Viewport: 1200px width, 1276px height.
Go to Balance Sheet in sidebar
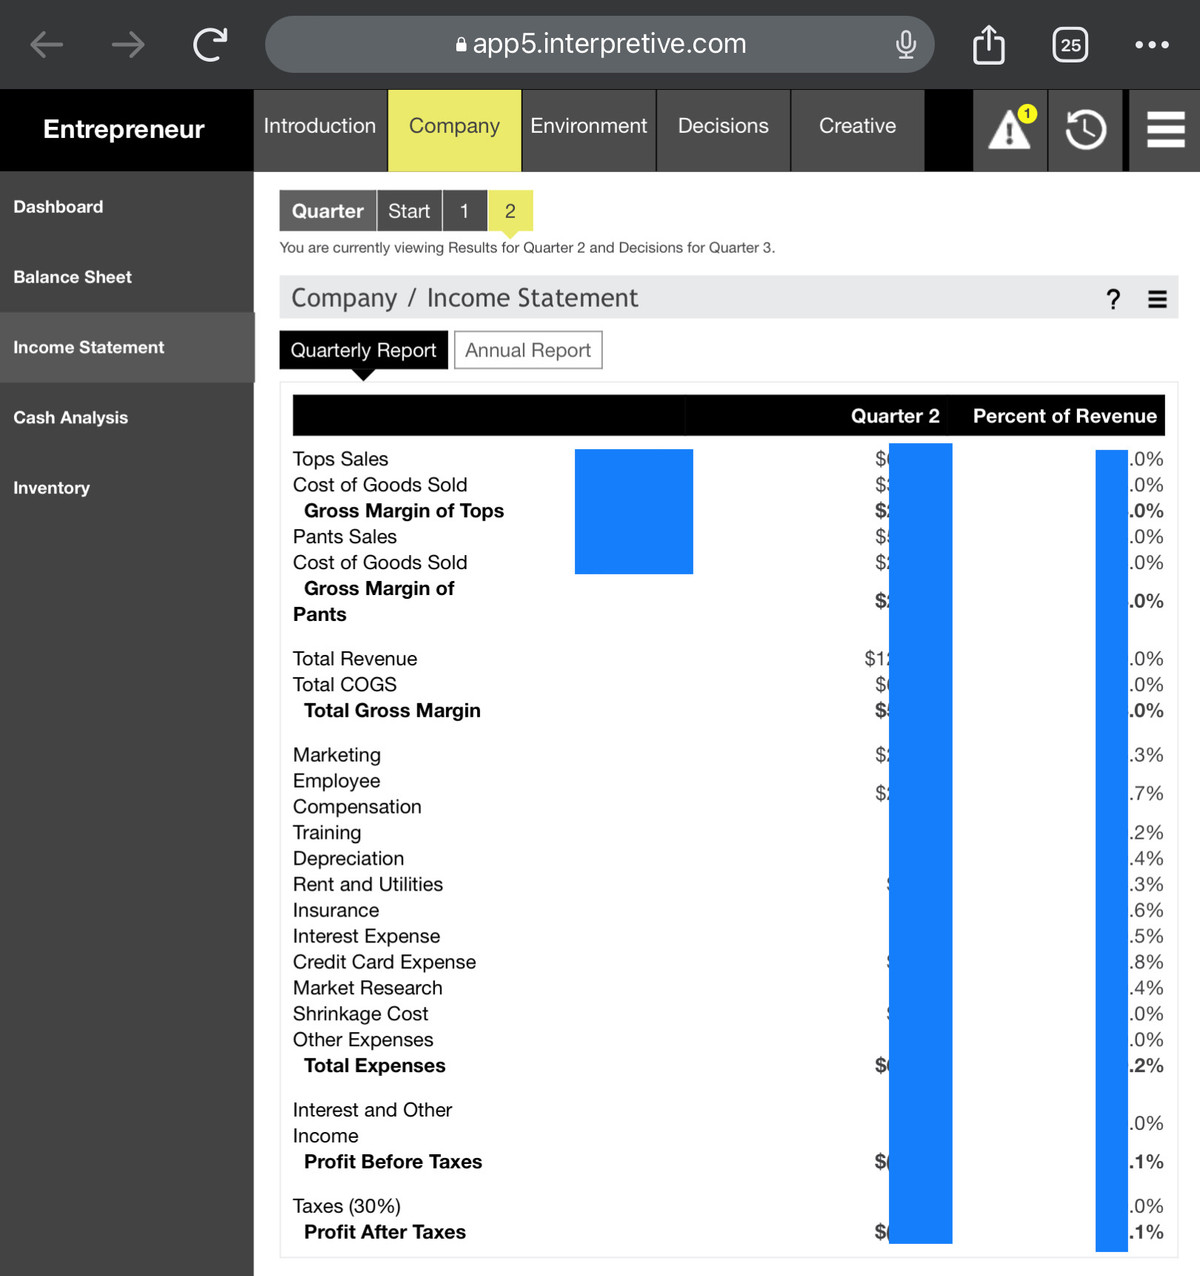point(73,277)
